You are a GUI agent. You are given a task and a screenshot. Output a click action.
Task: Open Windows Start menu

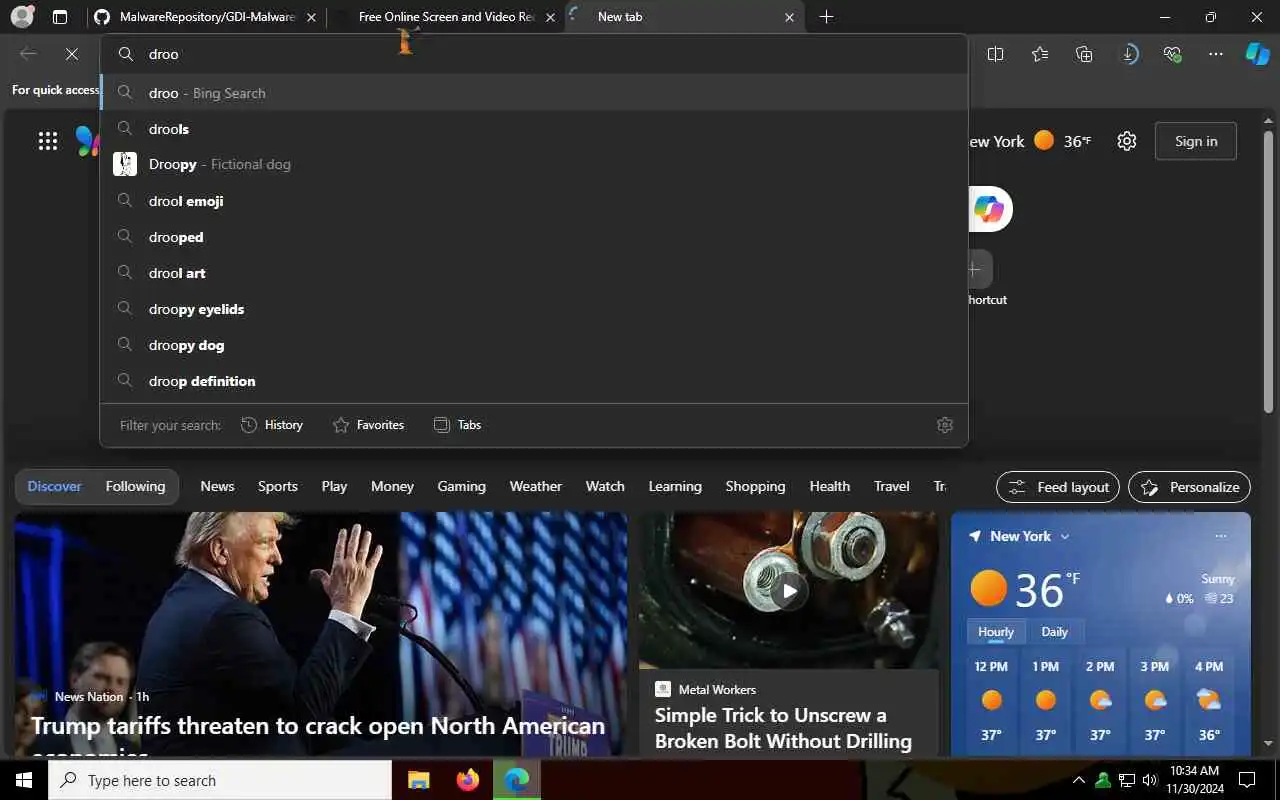point(24,780)
